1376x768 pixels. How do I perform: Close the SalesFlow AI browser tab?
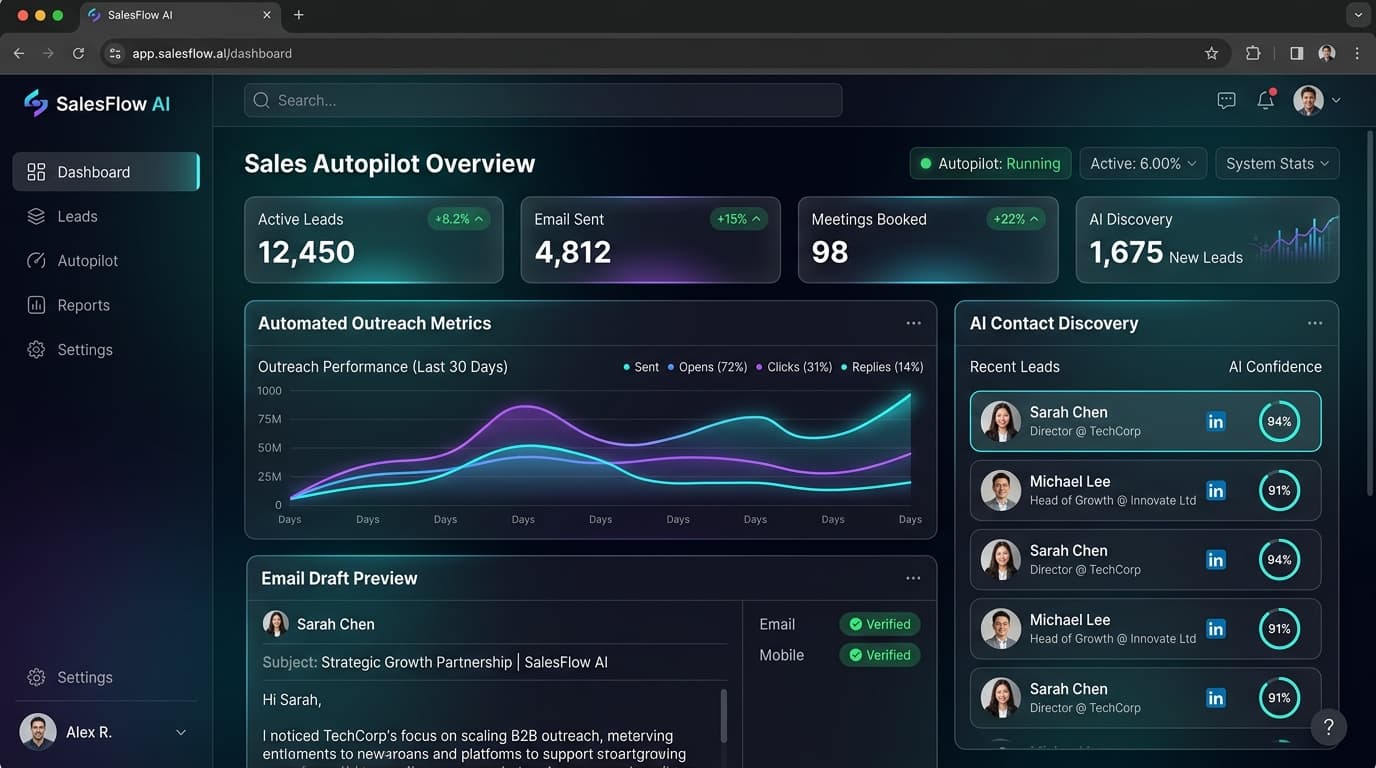[x=267, y=15]
